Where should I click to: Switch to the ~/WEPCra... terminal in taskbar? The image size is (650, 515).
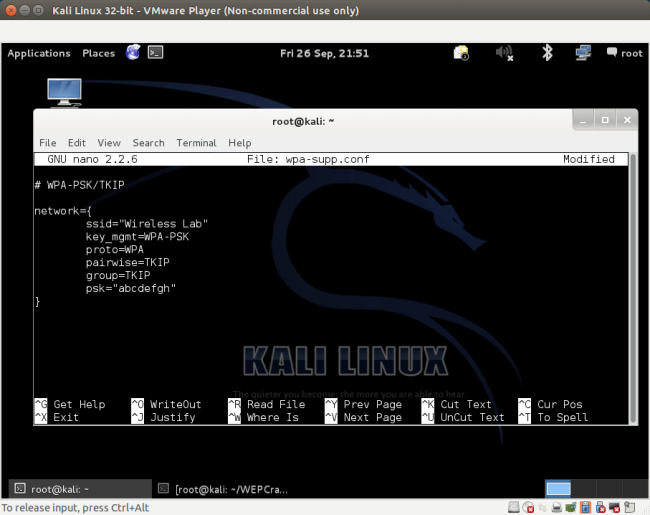(x=225, y=489)
